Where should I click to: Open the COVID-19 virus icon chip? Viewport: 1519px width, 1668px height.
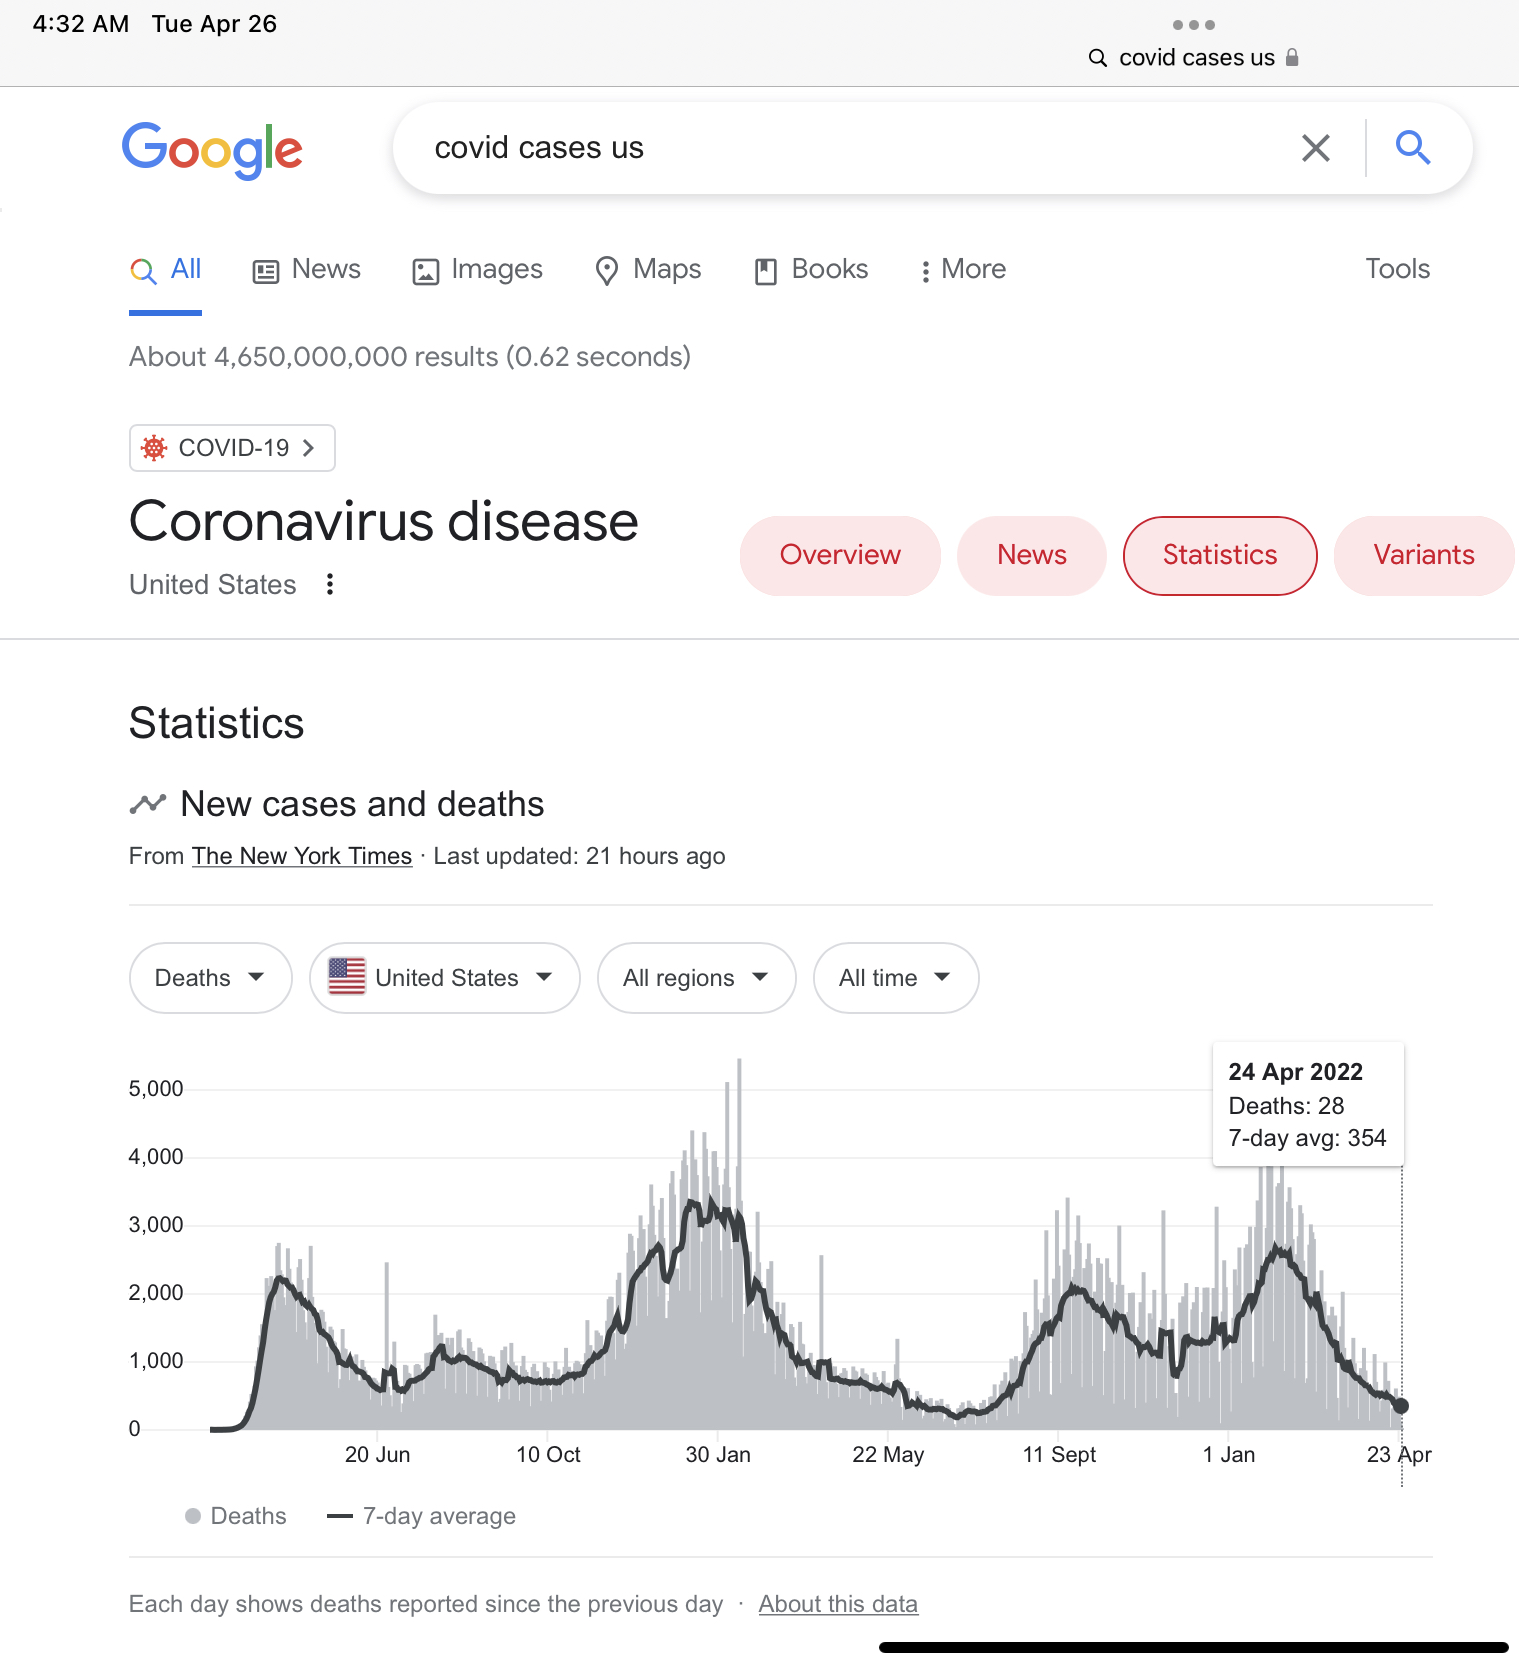232,448
